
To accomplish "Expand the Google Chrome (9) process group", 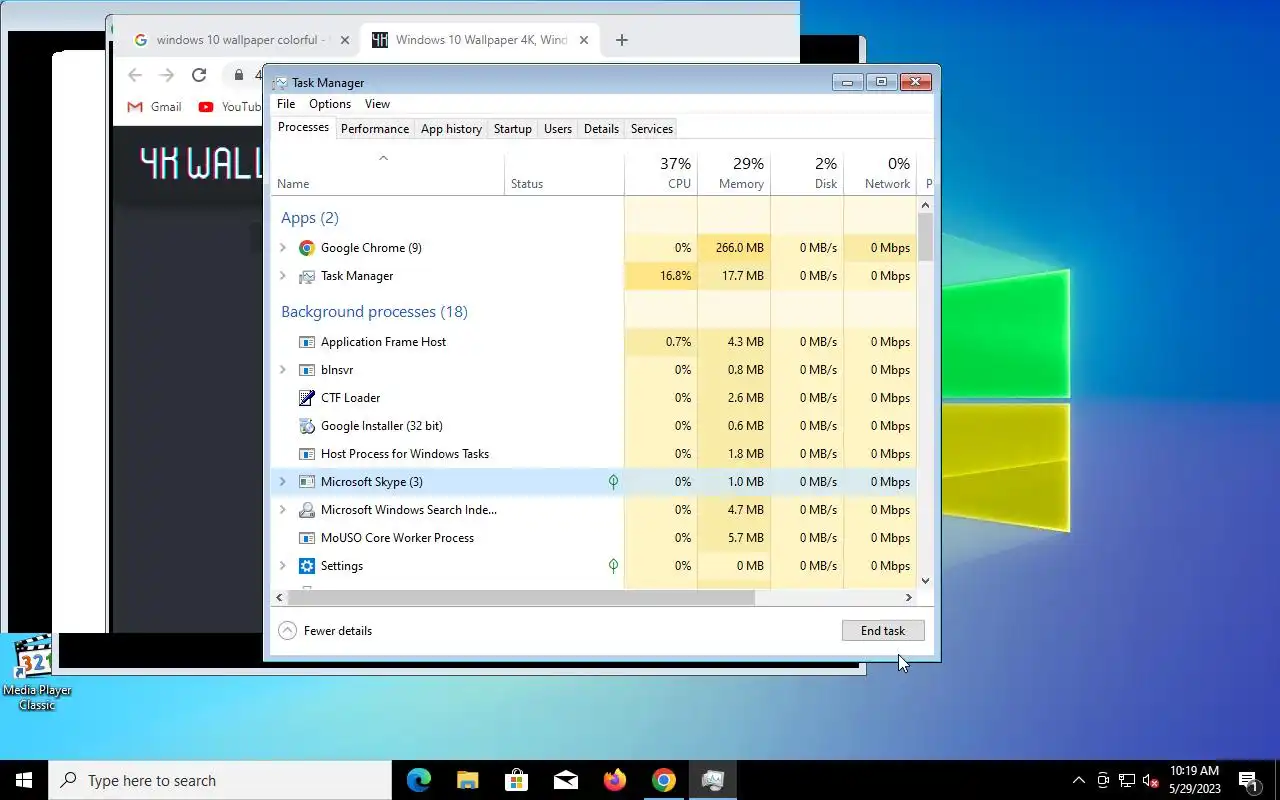I will pos(283,248).
